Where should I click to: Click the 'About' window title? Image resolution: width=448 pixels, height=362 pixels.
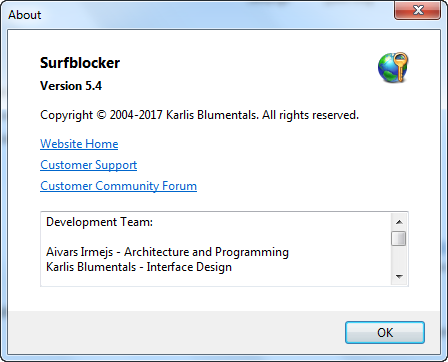[25, 15]
